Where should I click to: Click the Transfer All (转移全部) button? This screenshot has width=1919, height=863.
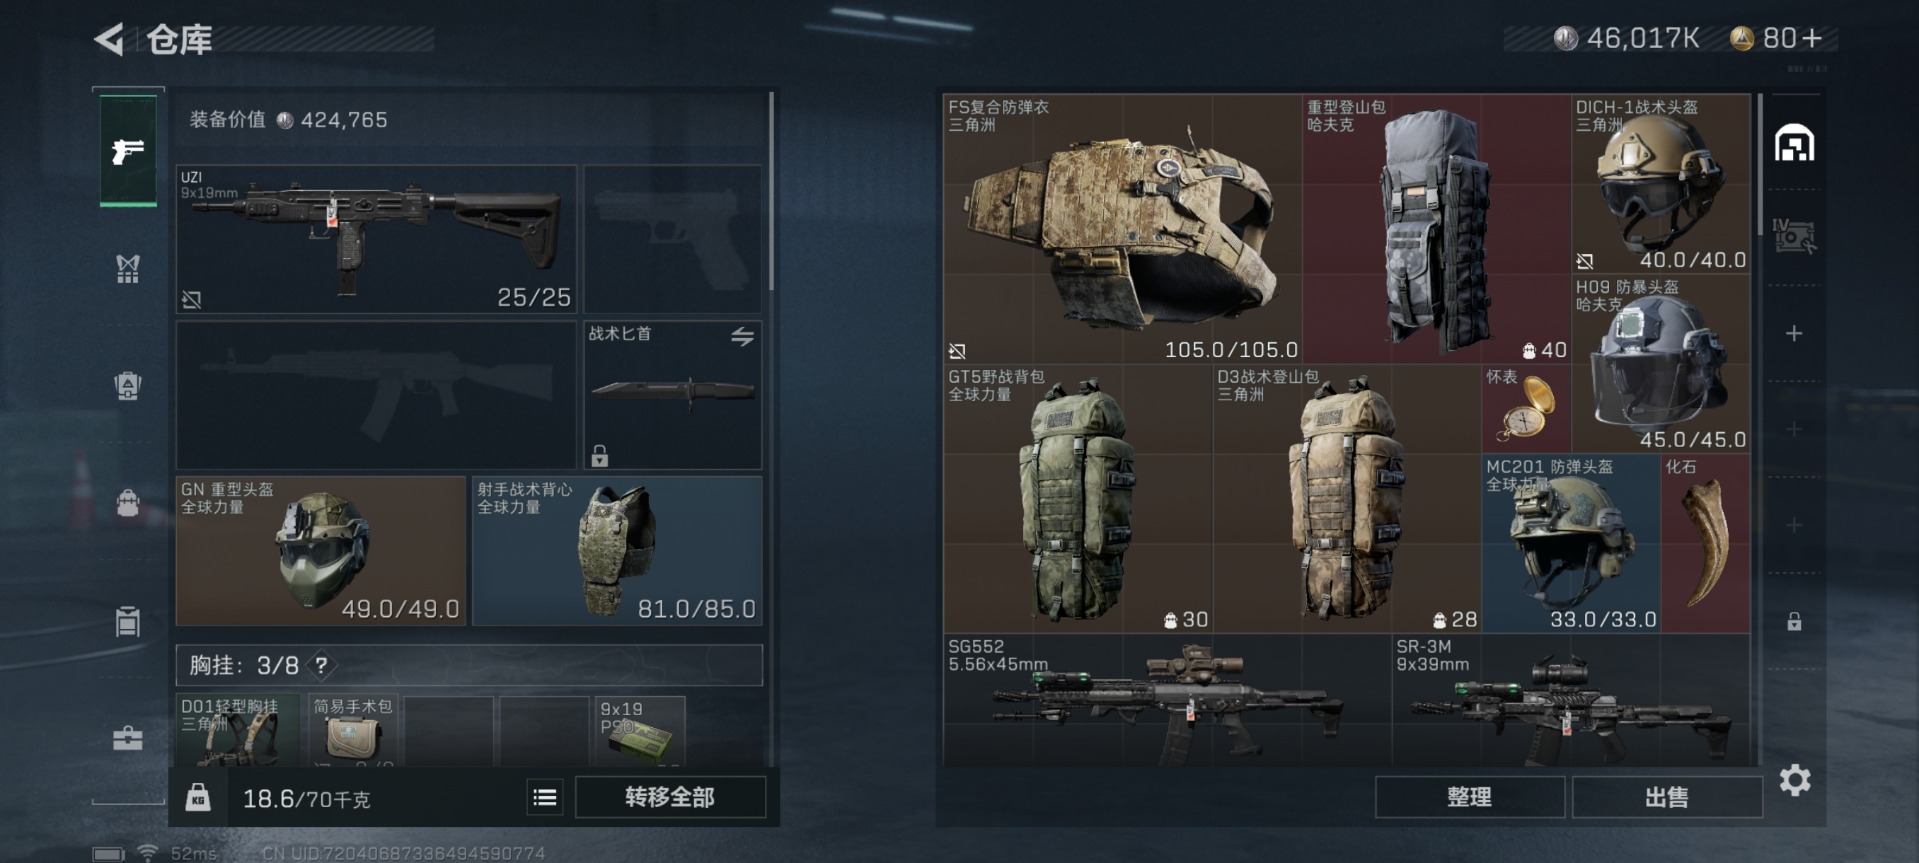pos(670,797)
